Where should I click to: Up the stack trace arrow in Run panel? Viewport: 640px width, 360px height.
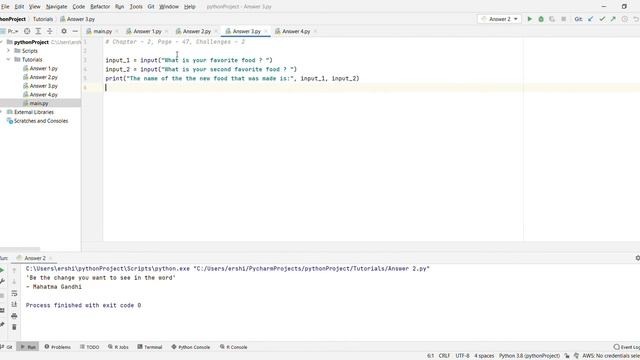(14, 270)
